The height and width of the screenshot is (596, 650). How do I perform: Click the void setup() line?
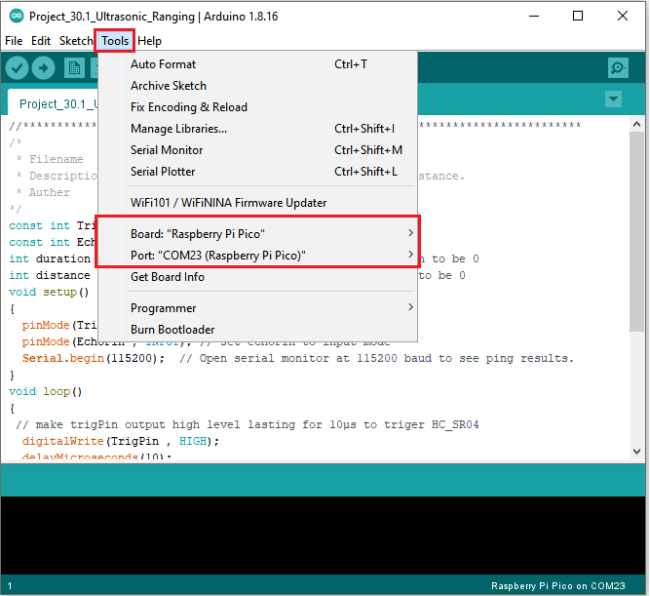coord(49,292)
